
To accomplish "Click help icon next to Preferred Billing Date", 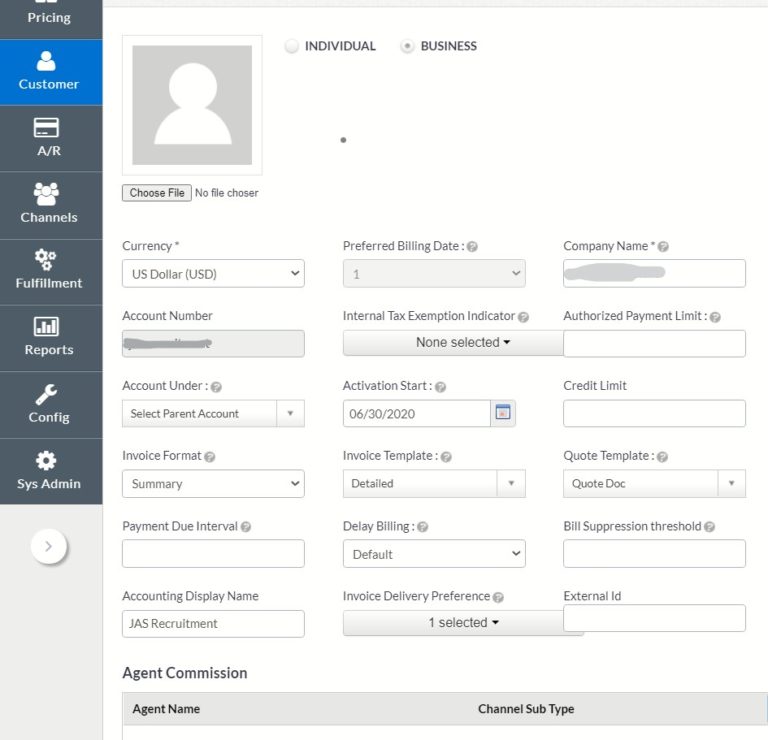I will 472,247.
